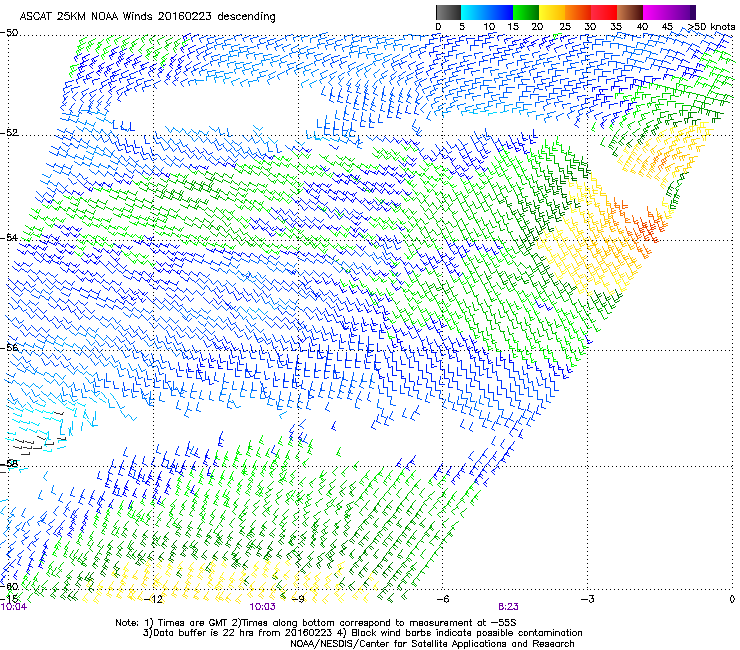
Task: Select the "25" legend scale label
Action: (564, 27)
